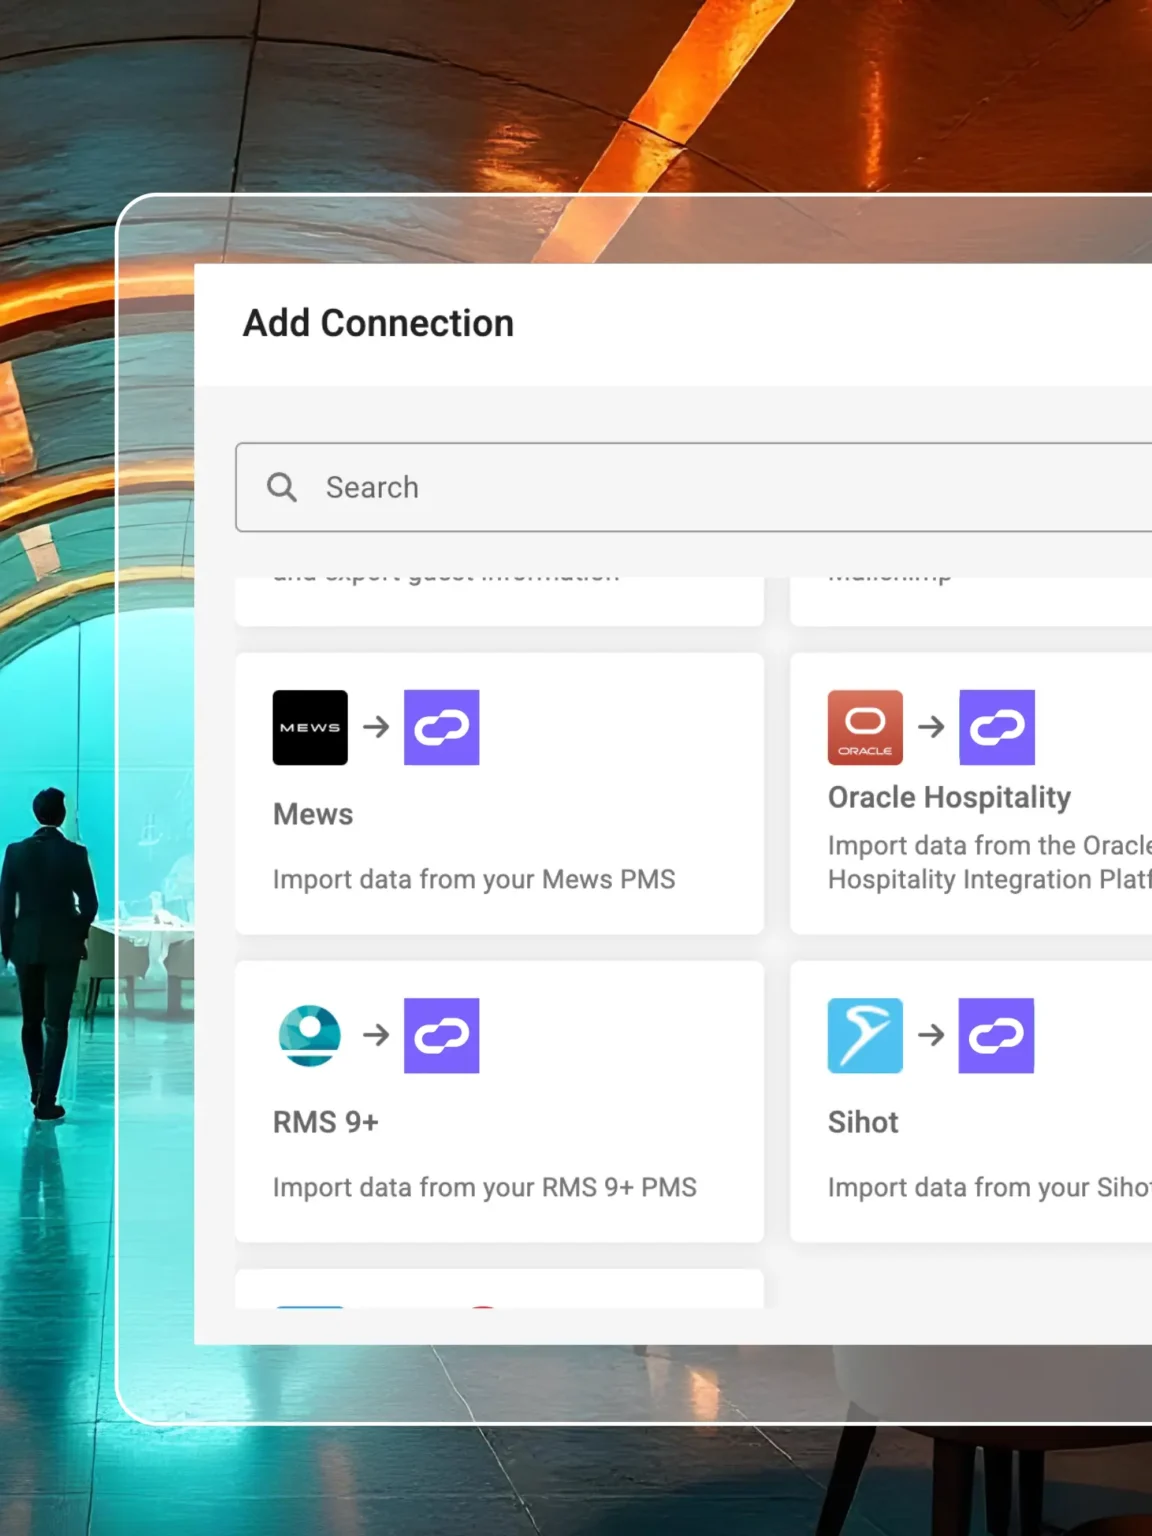1152x1536 pixels.
Task: Open the Mews connection title
Action: point(313,814)
